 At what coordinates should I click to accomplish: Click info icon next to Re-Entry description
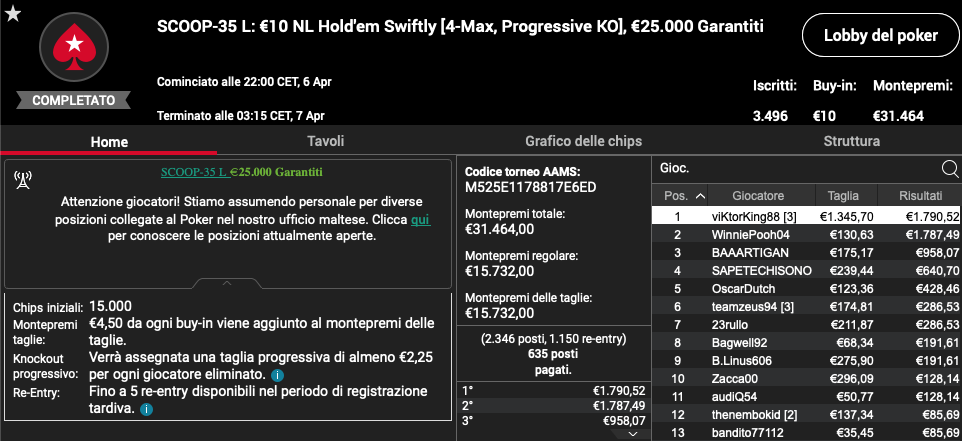[146, 409]
